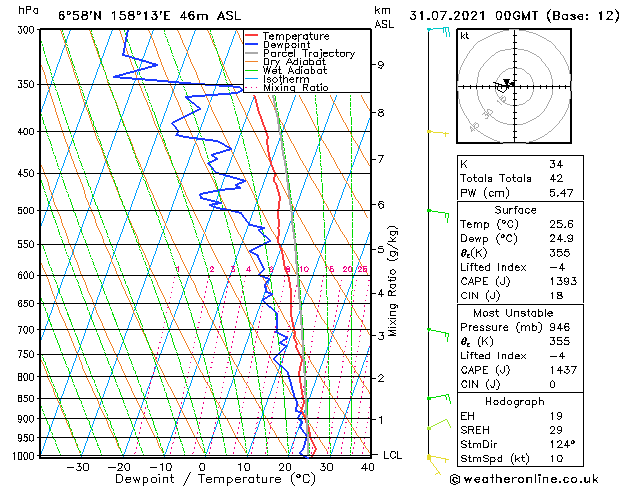Click the Surface CAPE value 1393
Screen dimensions: 629x486
(x=563, y=281)
